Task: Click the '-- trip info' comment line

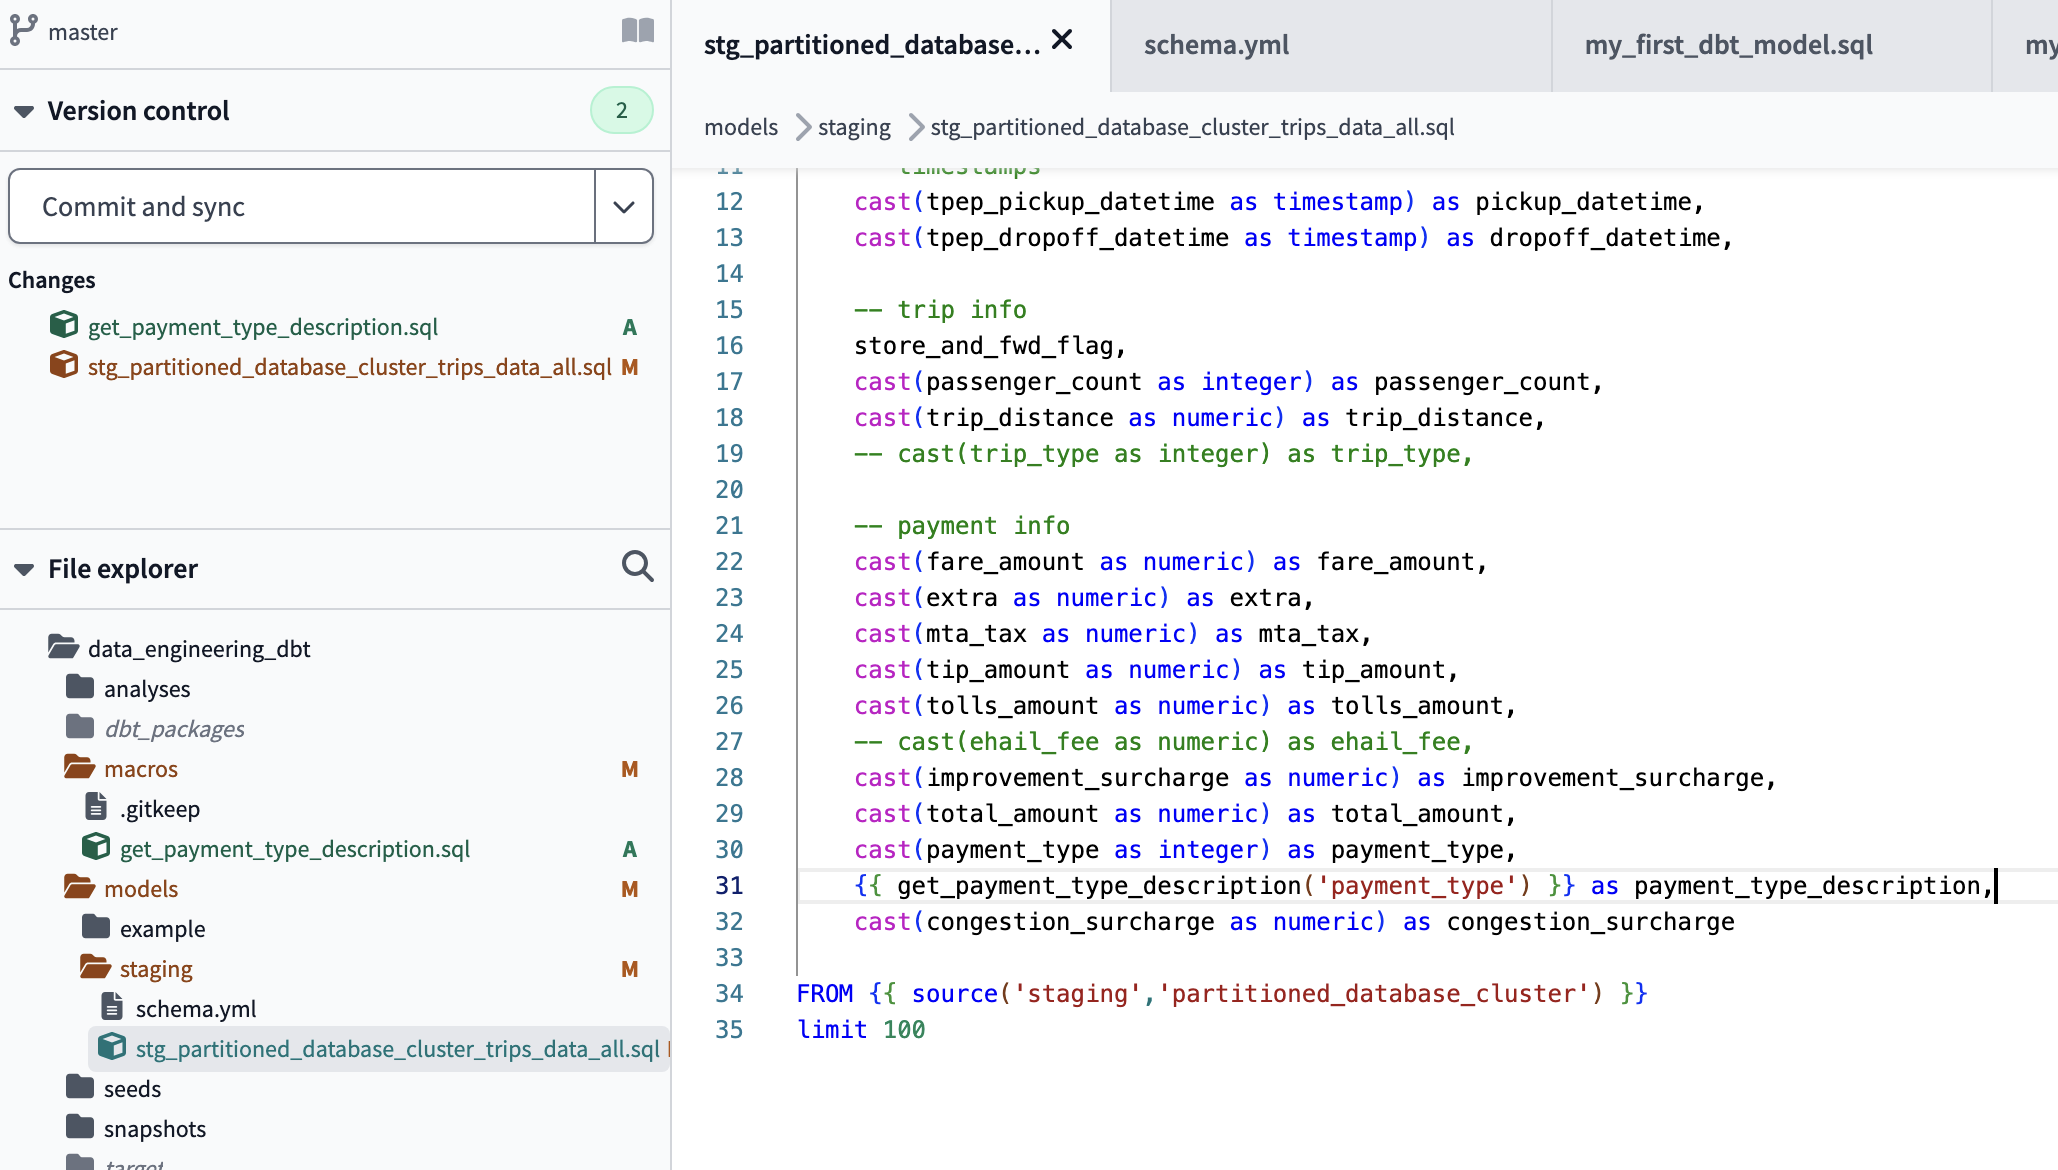Action: 940,310
